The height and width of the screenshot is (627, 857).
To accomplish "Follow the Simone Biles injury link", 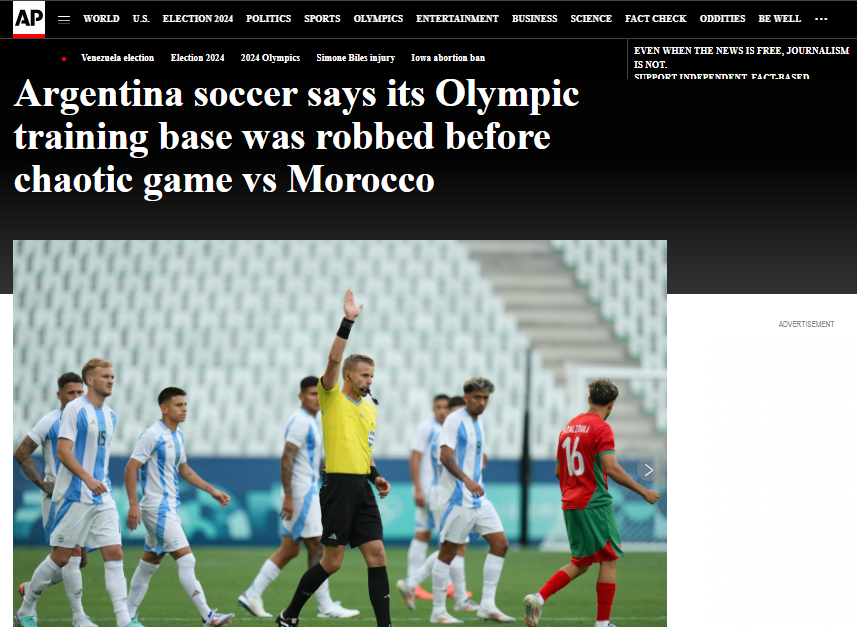I will click(x=355, y=58).
